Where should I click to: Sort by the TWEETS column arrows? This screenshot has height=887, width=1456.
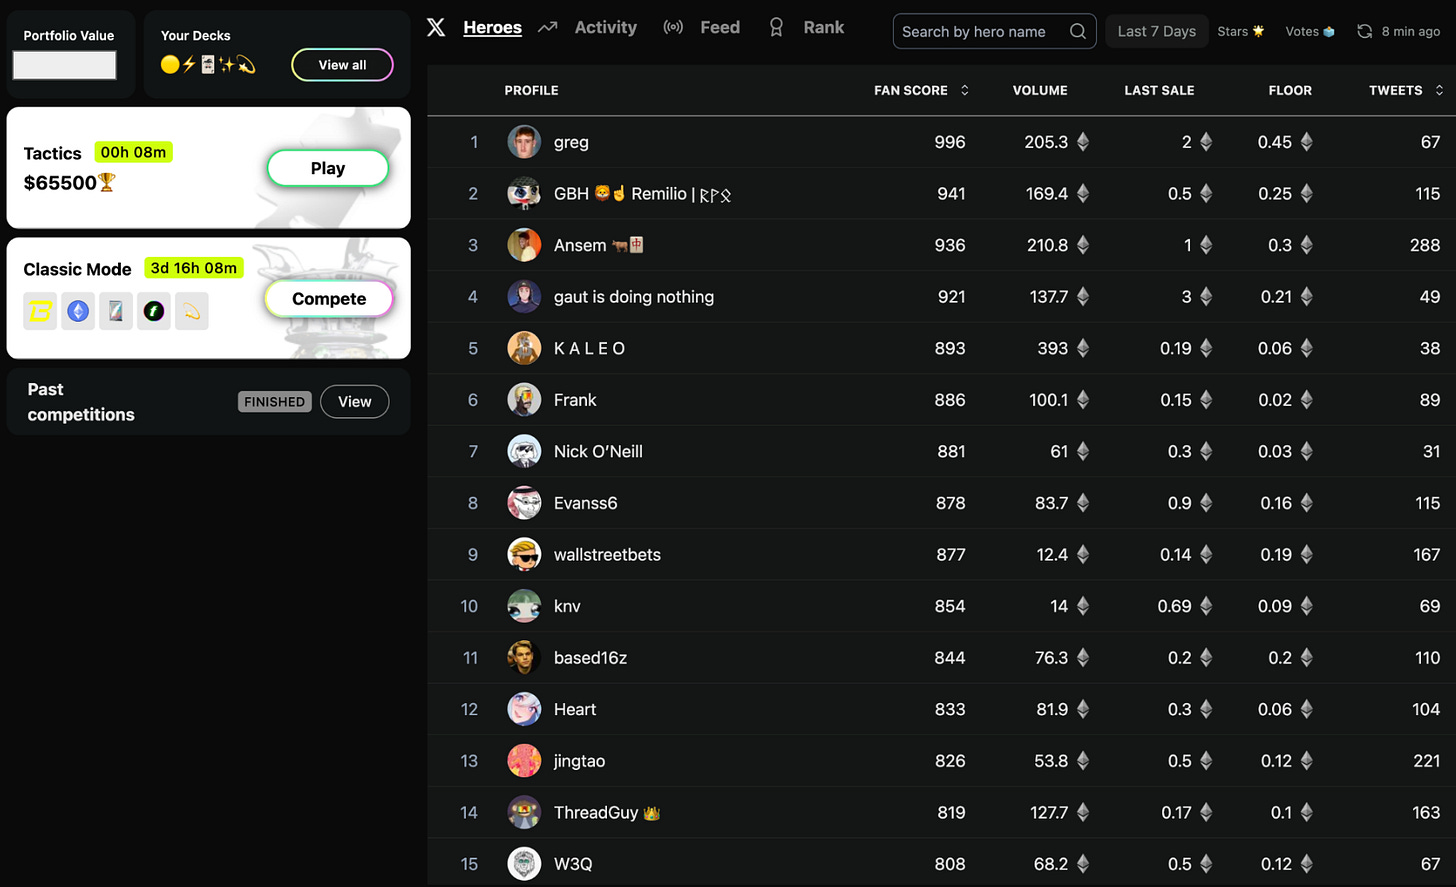[x=1439, y=90]
